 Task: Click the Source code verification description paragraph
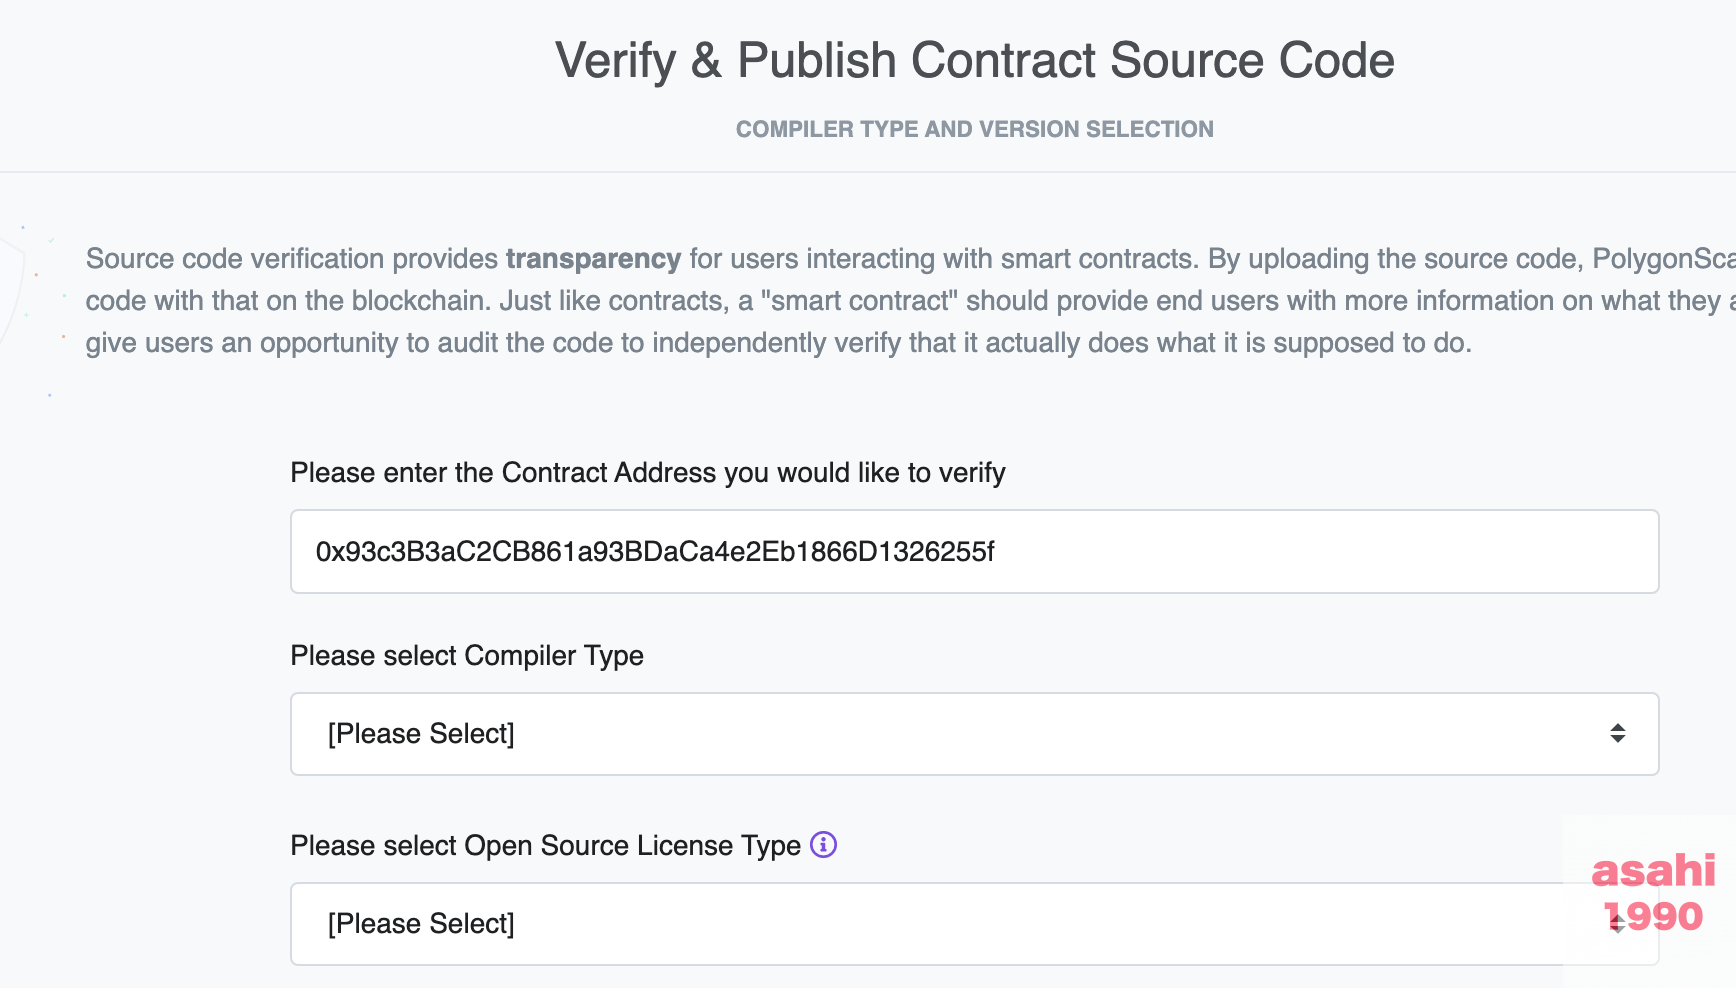click(x=910, y=301)
